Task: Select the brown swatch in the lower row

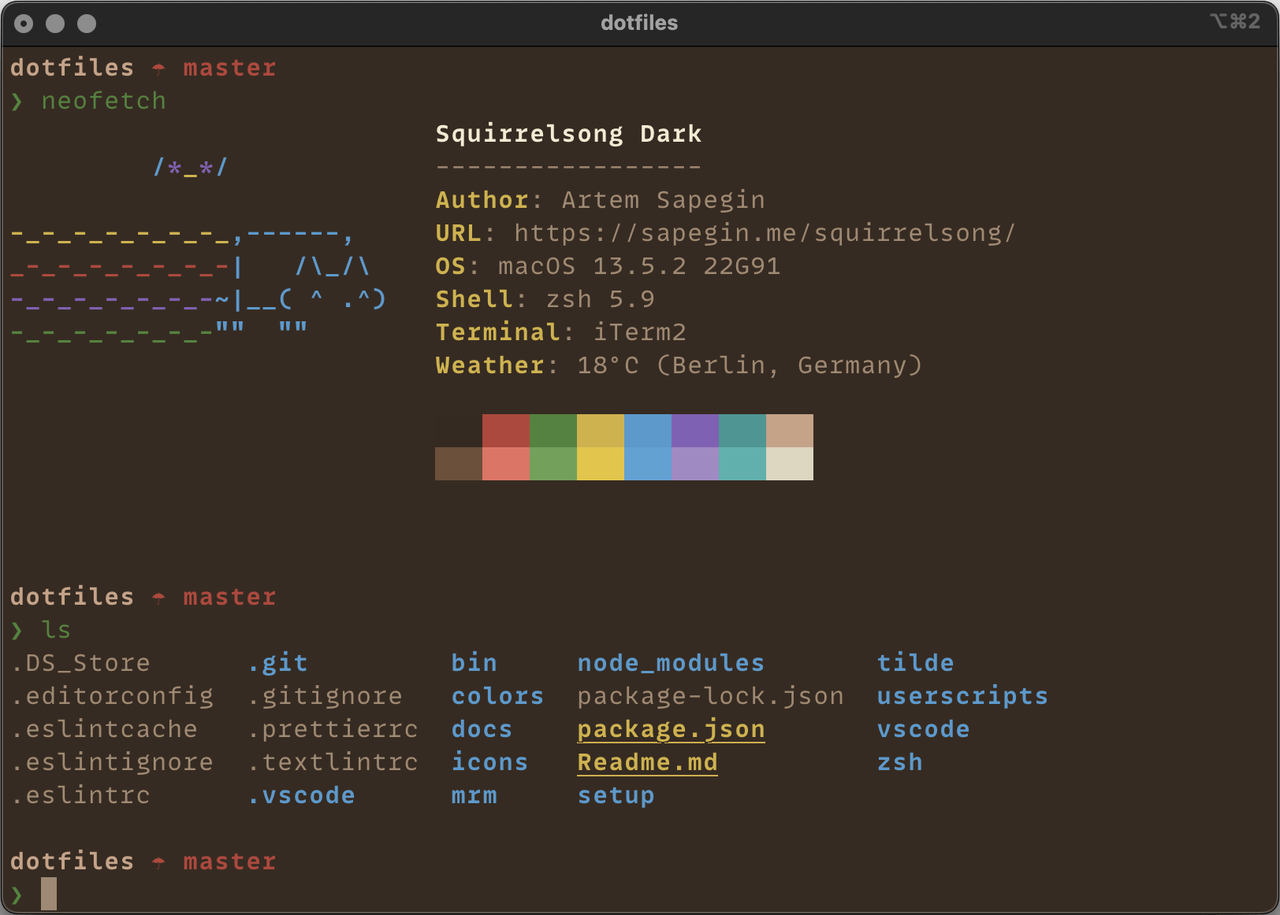Action: coord(459,463)
